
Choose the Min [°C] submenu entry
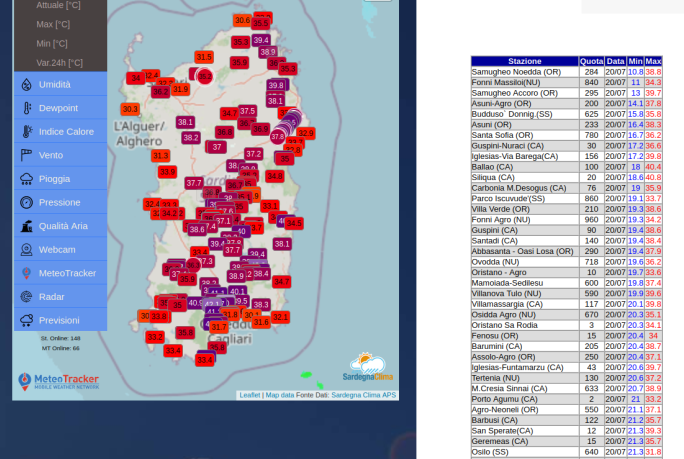click(x=52, y=44)
